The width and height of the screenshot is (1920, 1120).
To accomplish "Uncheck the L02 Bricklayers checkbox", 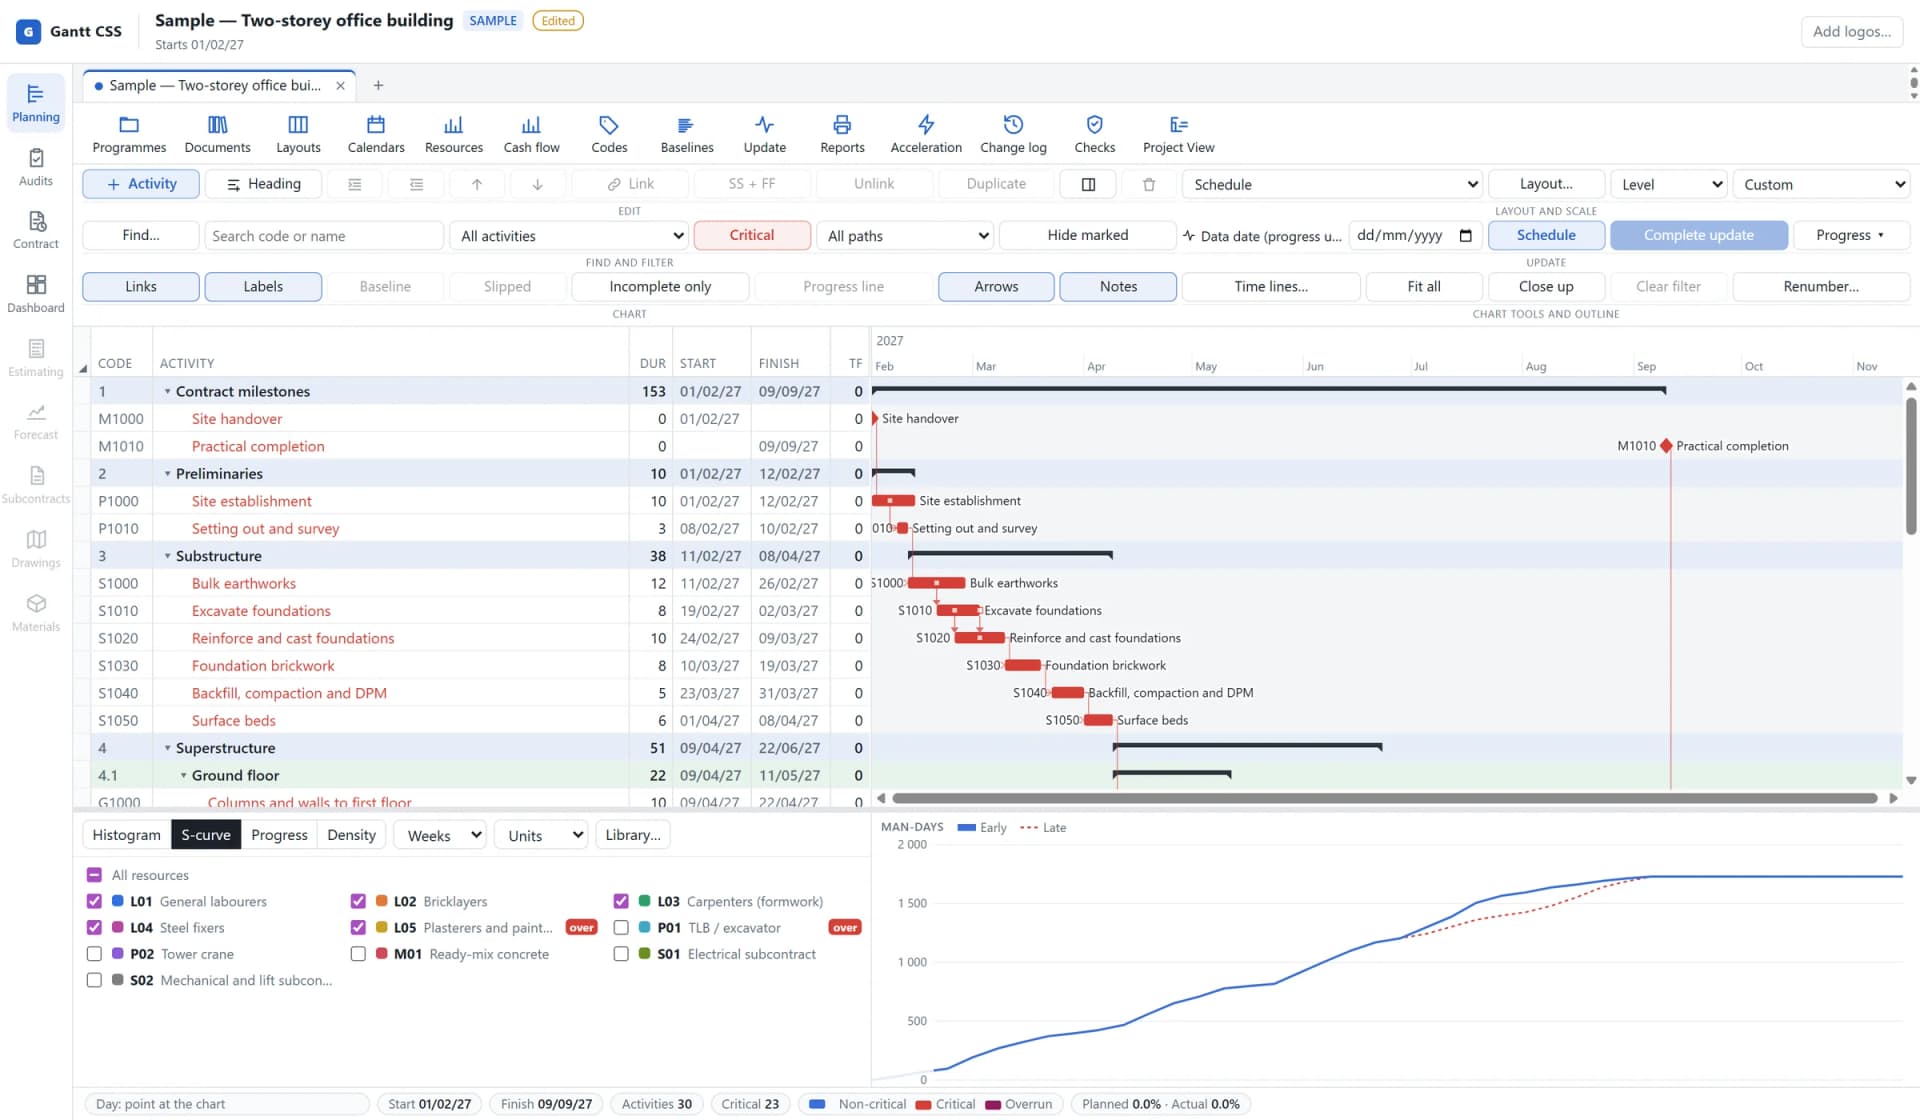I will point(358,901).
